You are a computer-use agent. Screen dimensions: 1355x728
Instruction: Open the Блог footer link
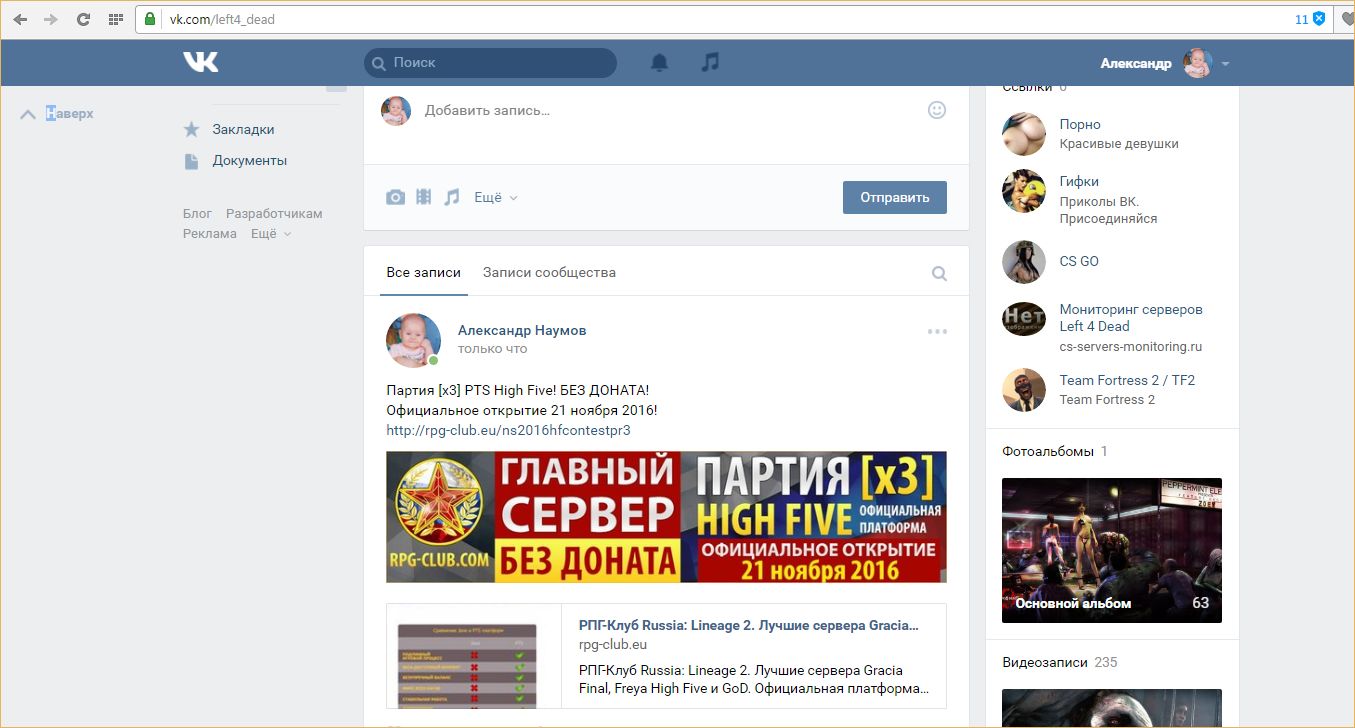point(197,214)
